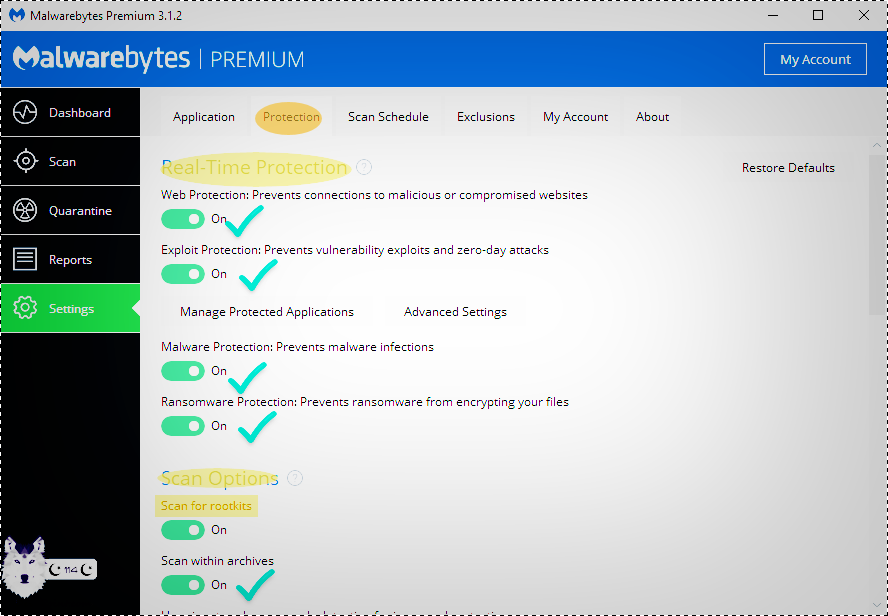Open the Exclusions tab
888x616 pixels.
tap(486, 117)
